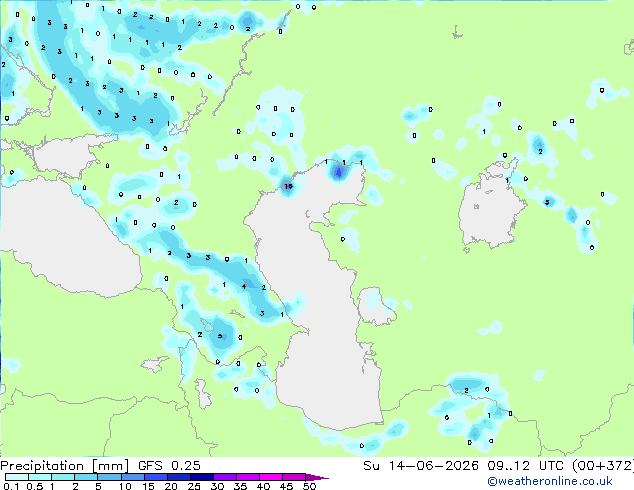Click the 40–45 mm magenta legend box
The height and width of the screenshot is (490, 634).
tap(271, 477)
